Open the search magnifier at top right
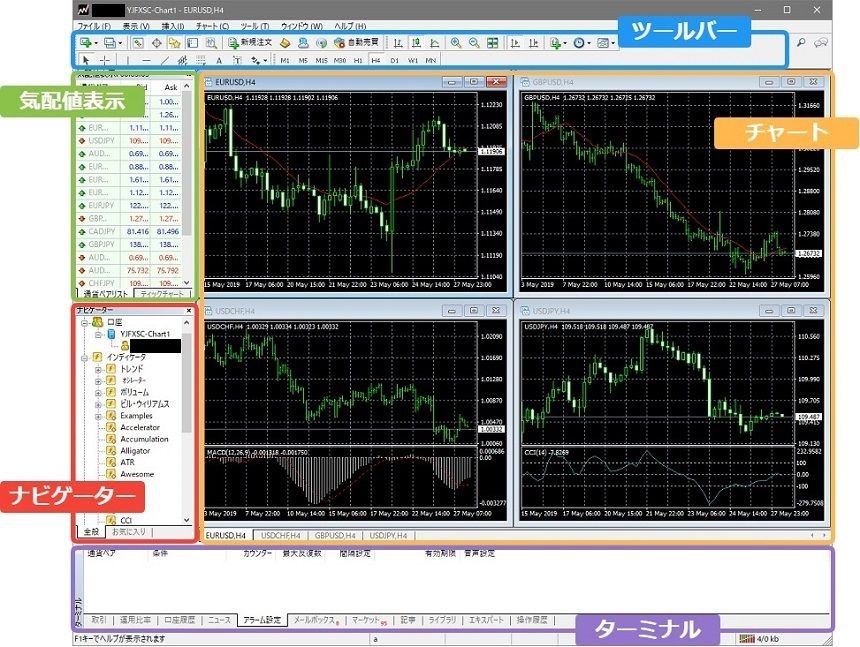The width and height of the screenshot is (860, 647). pyautogui.click(x=801, y=43)
